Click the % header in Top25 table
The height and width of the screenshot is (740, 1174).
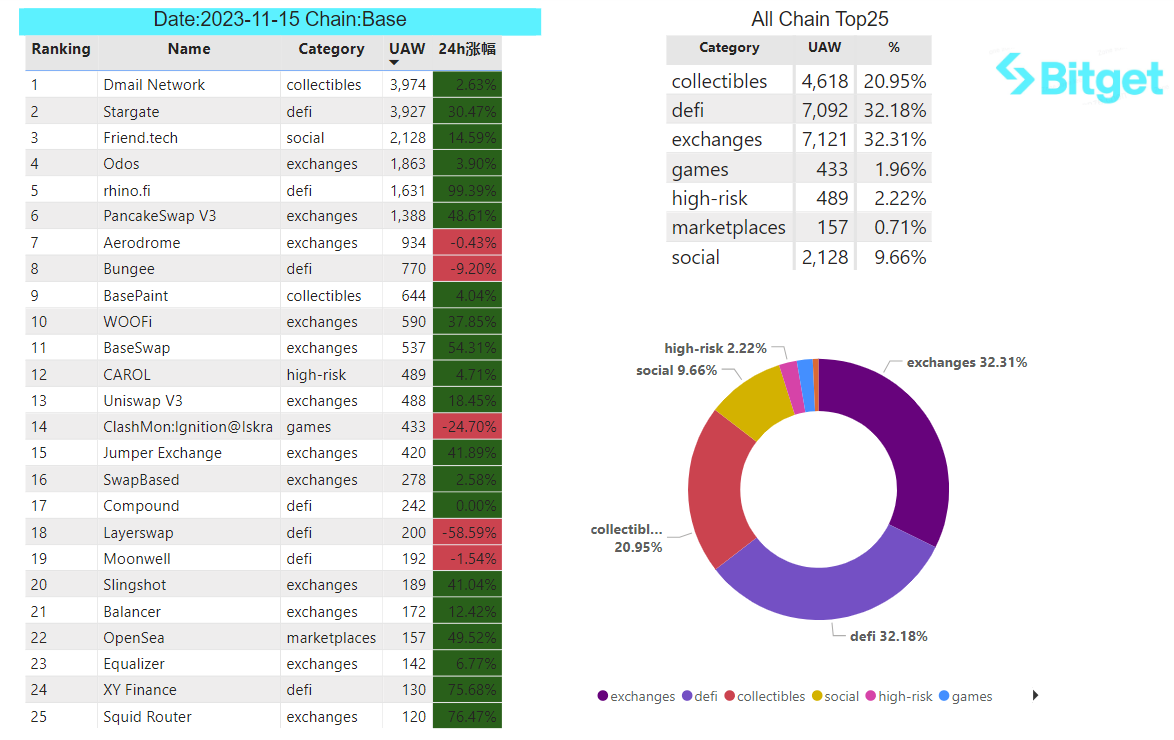point(894,47)
